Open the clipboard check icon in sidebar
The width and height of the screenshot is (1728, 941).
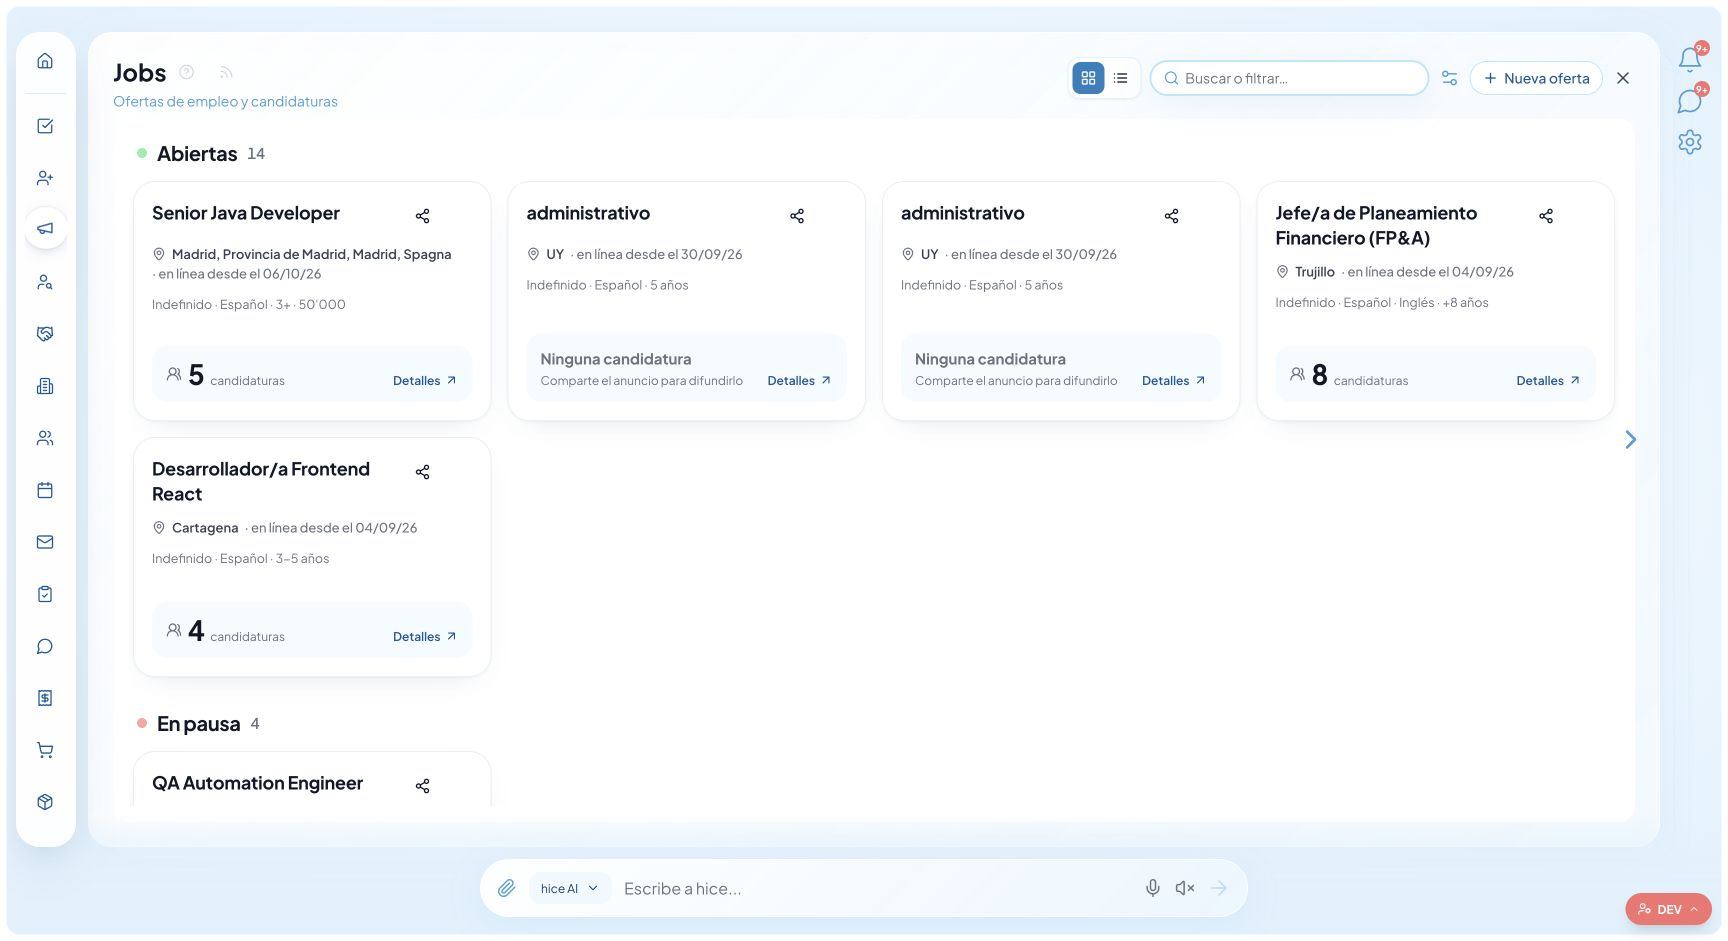[45, 594]
